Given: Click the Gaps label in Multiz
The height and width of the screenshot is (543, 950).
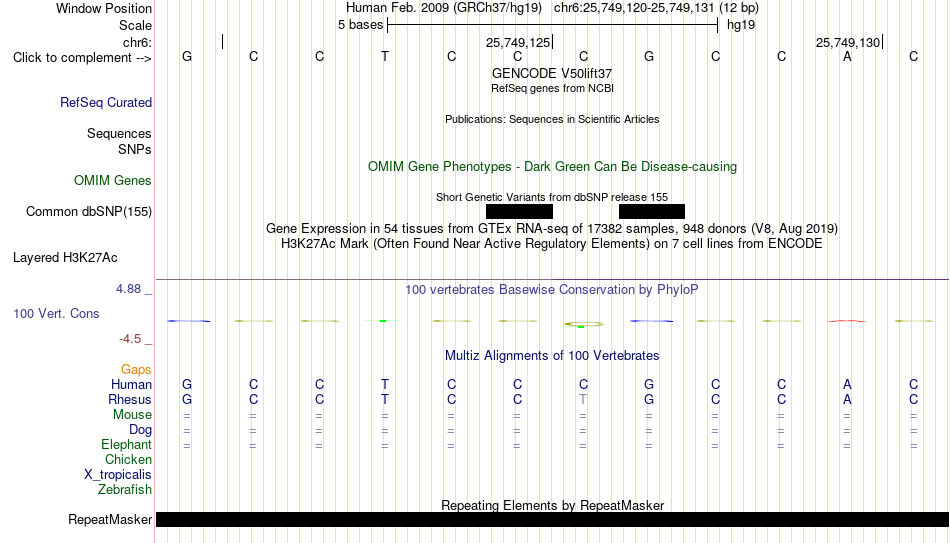Looking at the screenshot, I should 136,370.
